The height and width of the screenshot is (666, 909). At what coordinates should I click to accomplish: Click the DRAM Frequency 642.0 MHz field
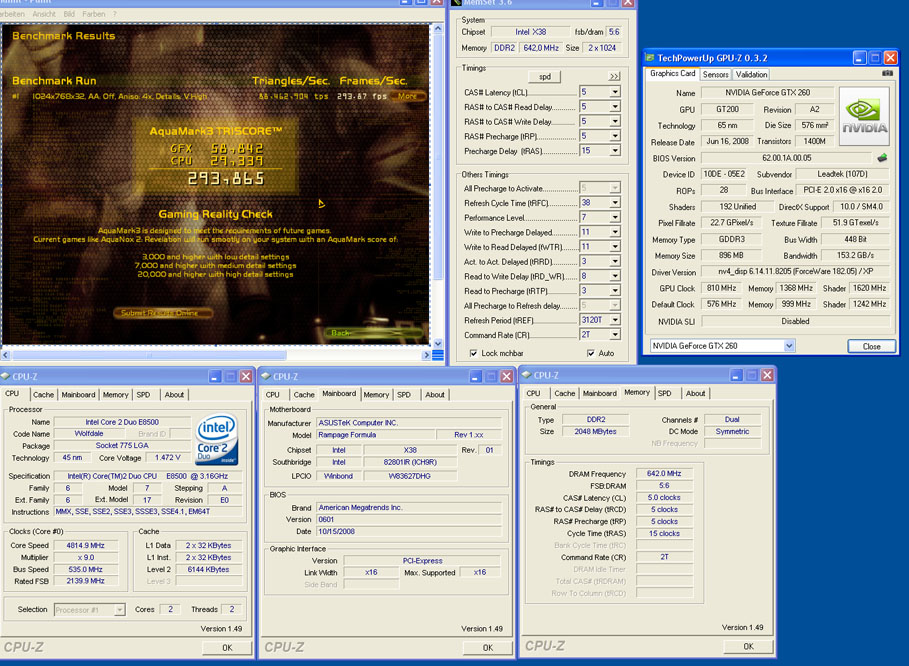point(664,474)
